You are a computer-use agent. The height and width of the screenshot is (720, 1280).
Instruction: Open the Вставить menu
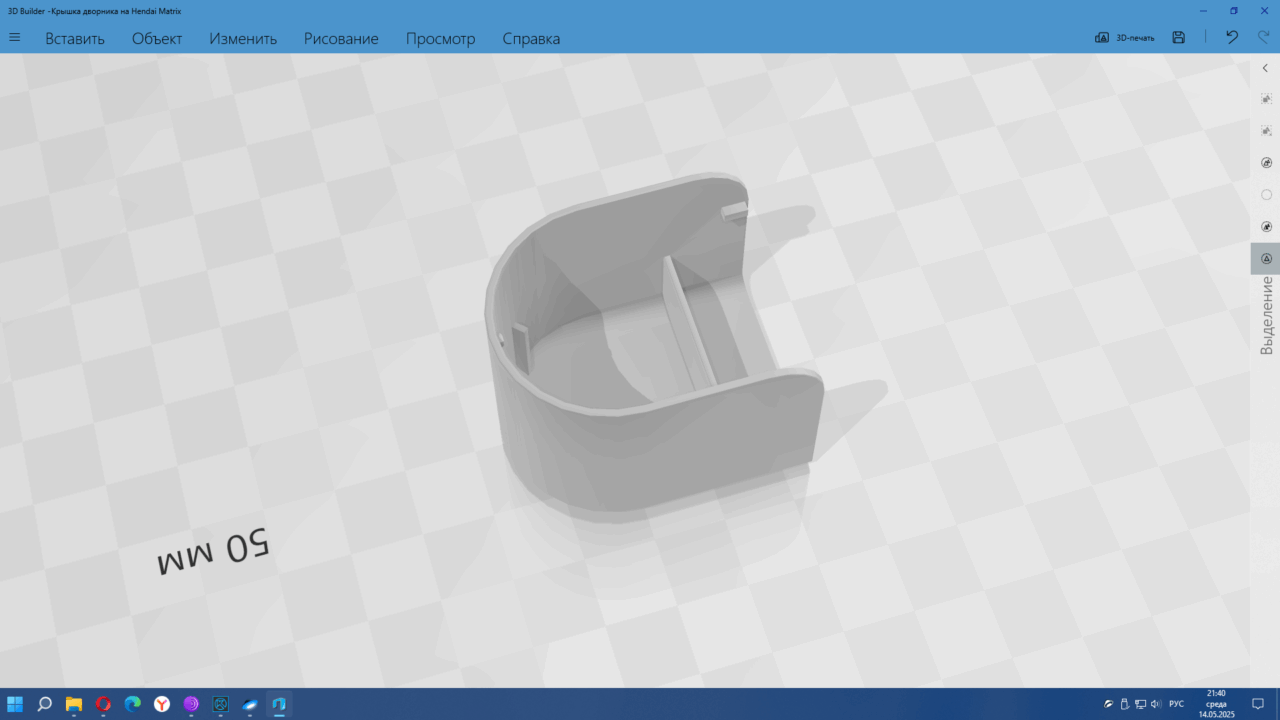point(75,39)
